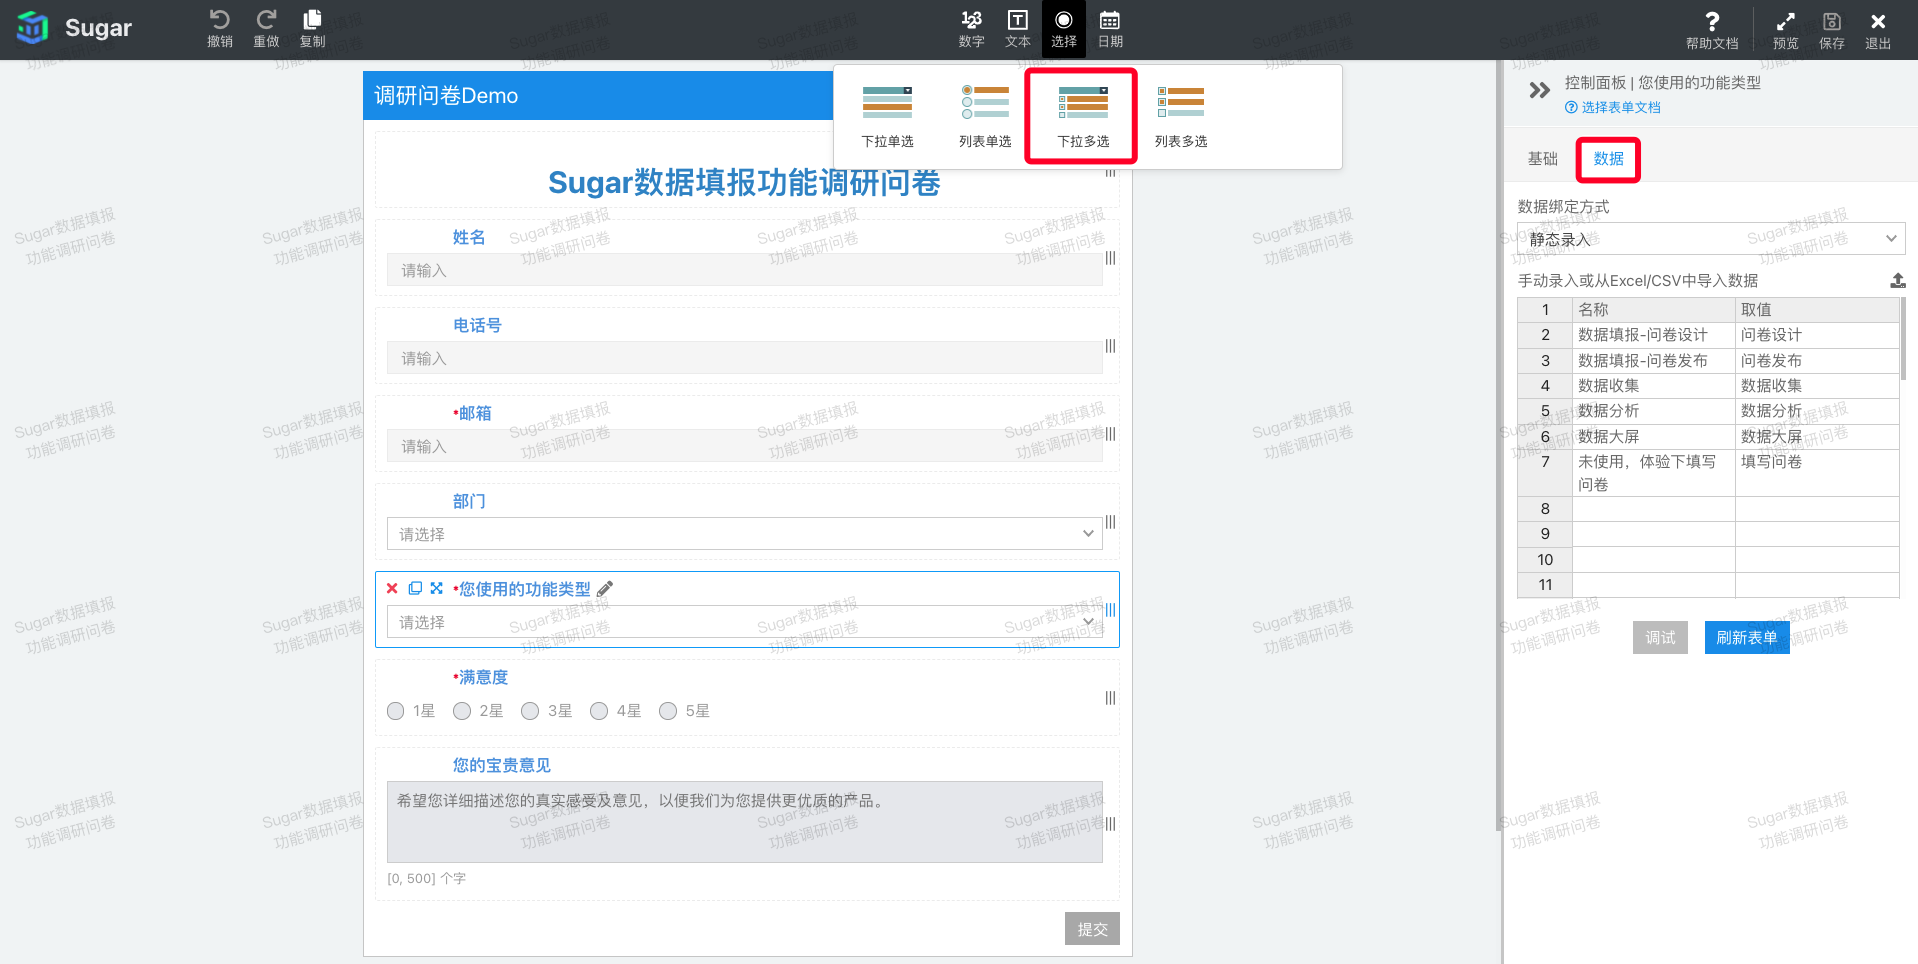Click the preview (预览) icon
This screenshot has width=1918, height=964.
pyautogui.click(x=1785, y=21)
